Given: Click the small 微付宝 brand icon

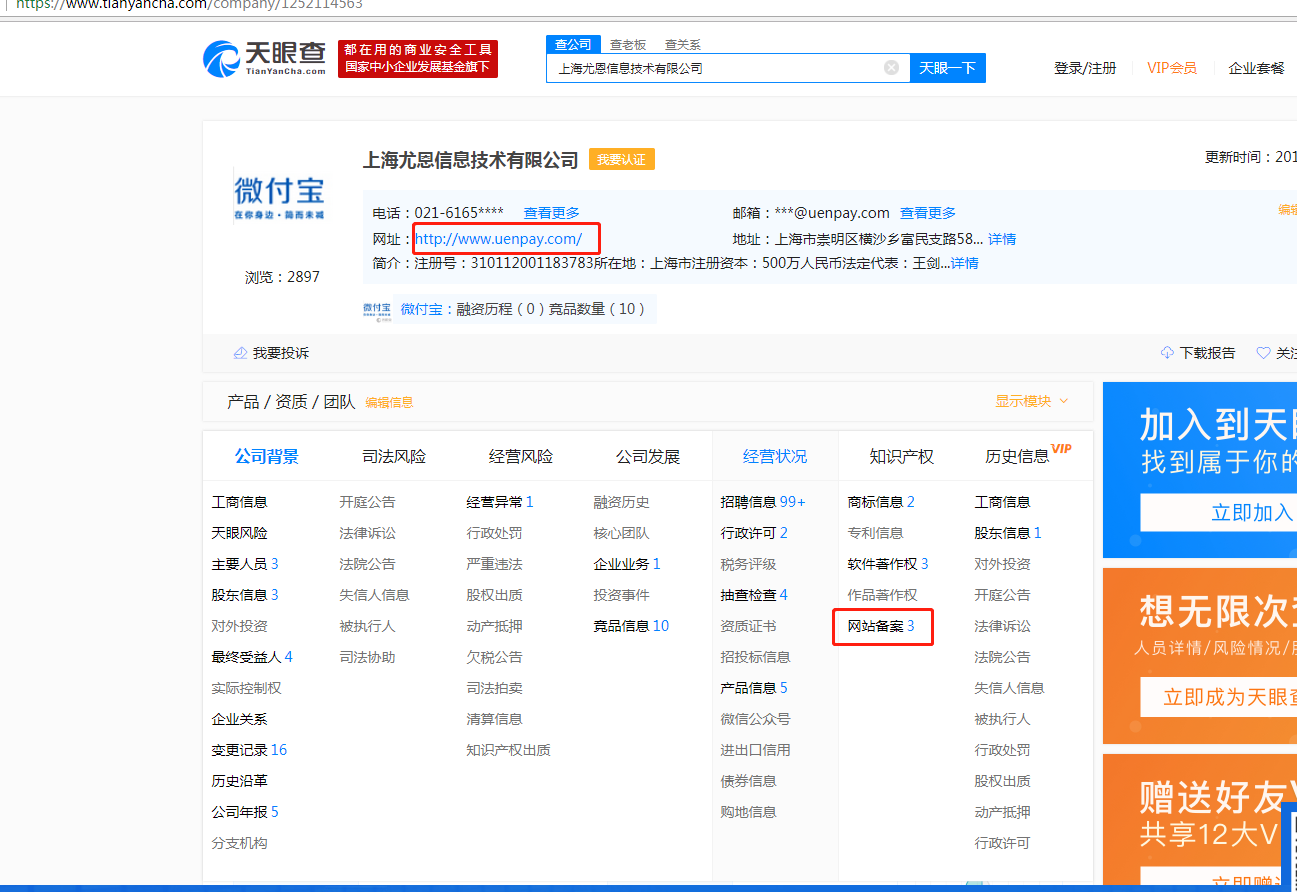Looking at the screenshot, I should click(x=377, y=310).
